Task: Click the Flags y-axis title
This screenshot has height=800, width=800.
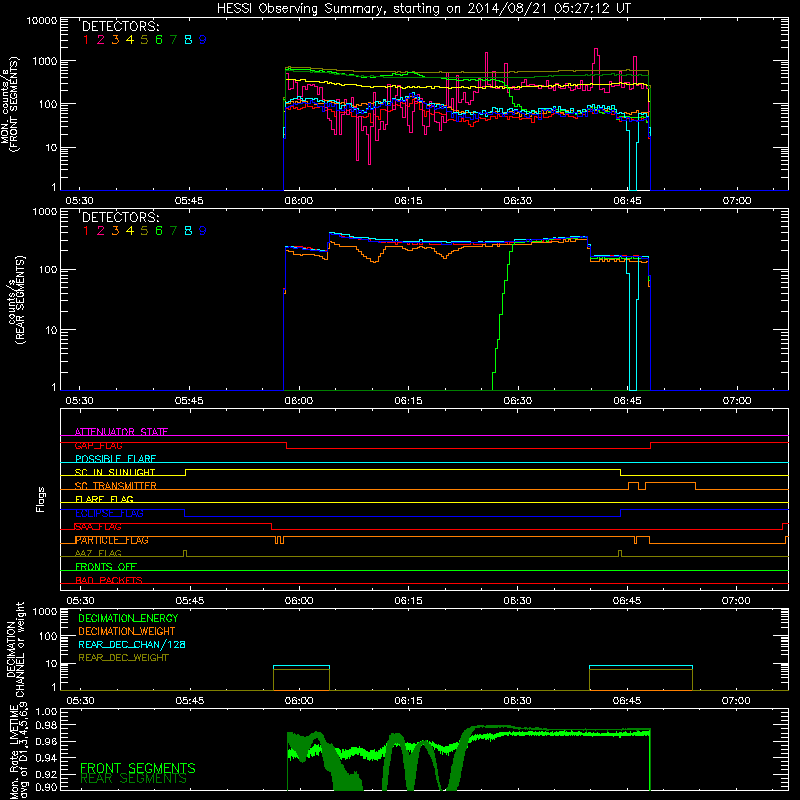Action: coord(41,499)
